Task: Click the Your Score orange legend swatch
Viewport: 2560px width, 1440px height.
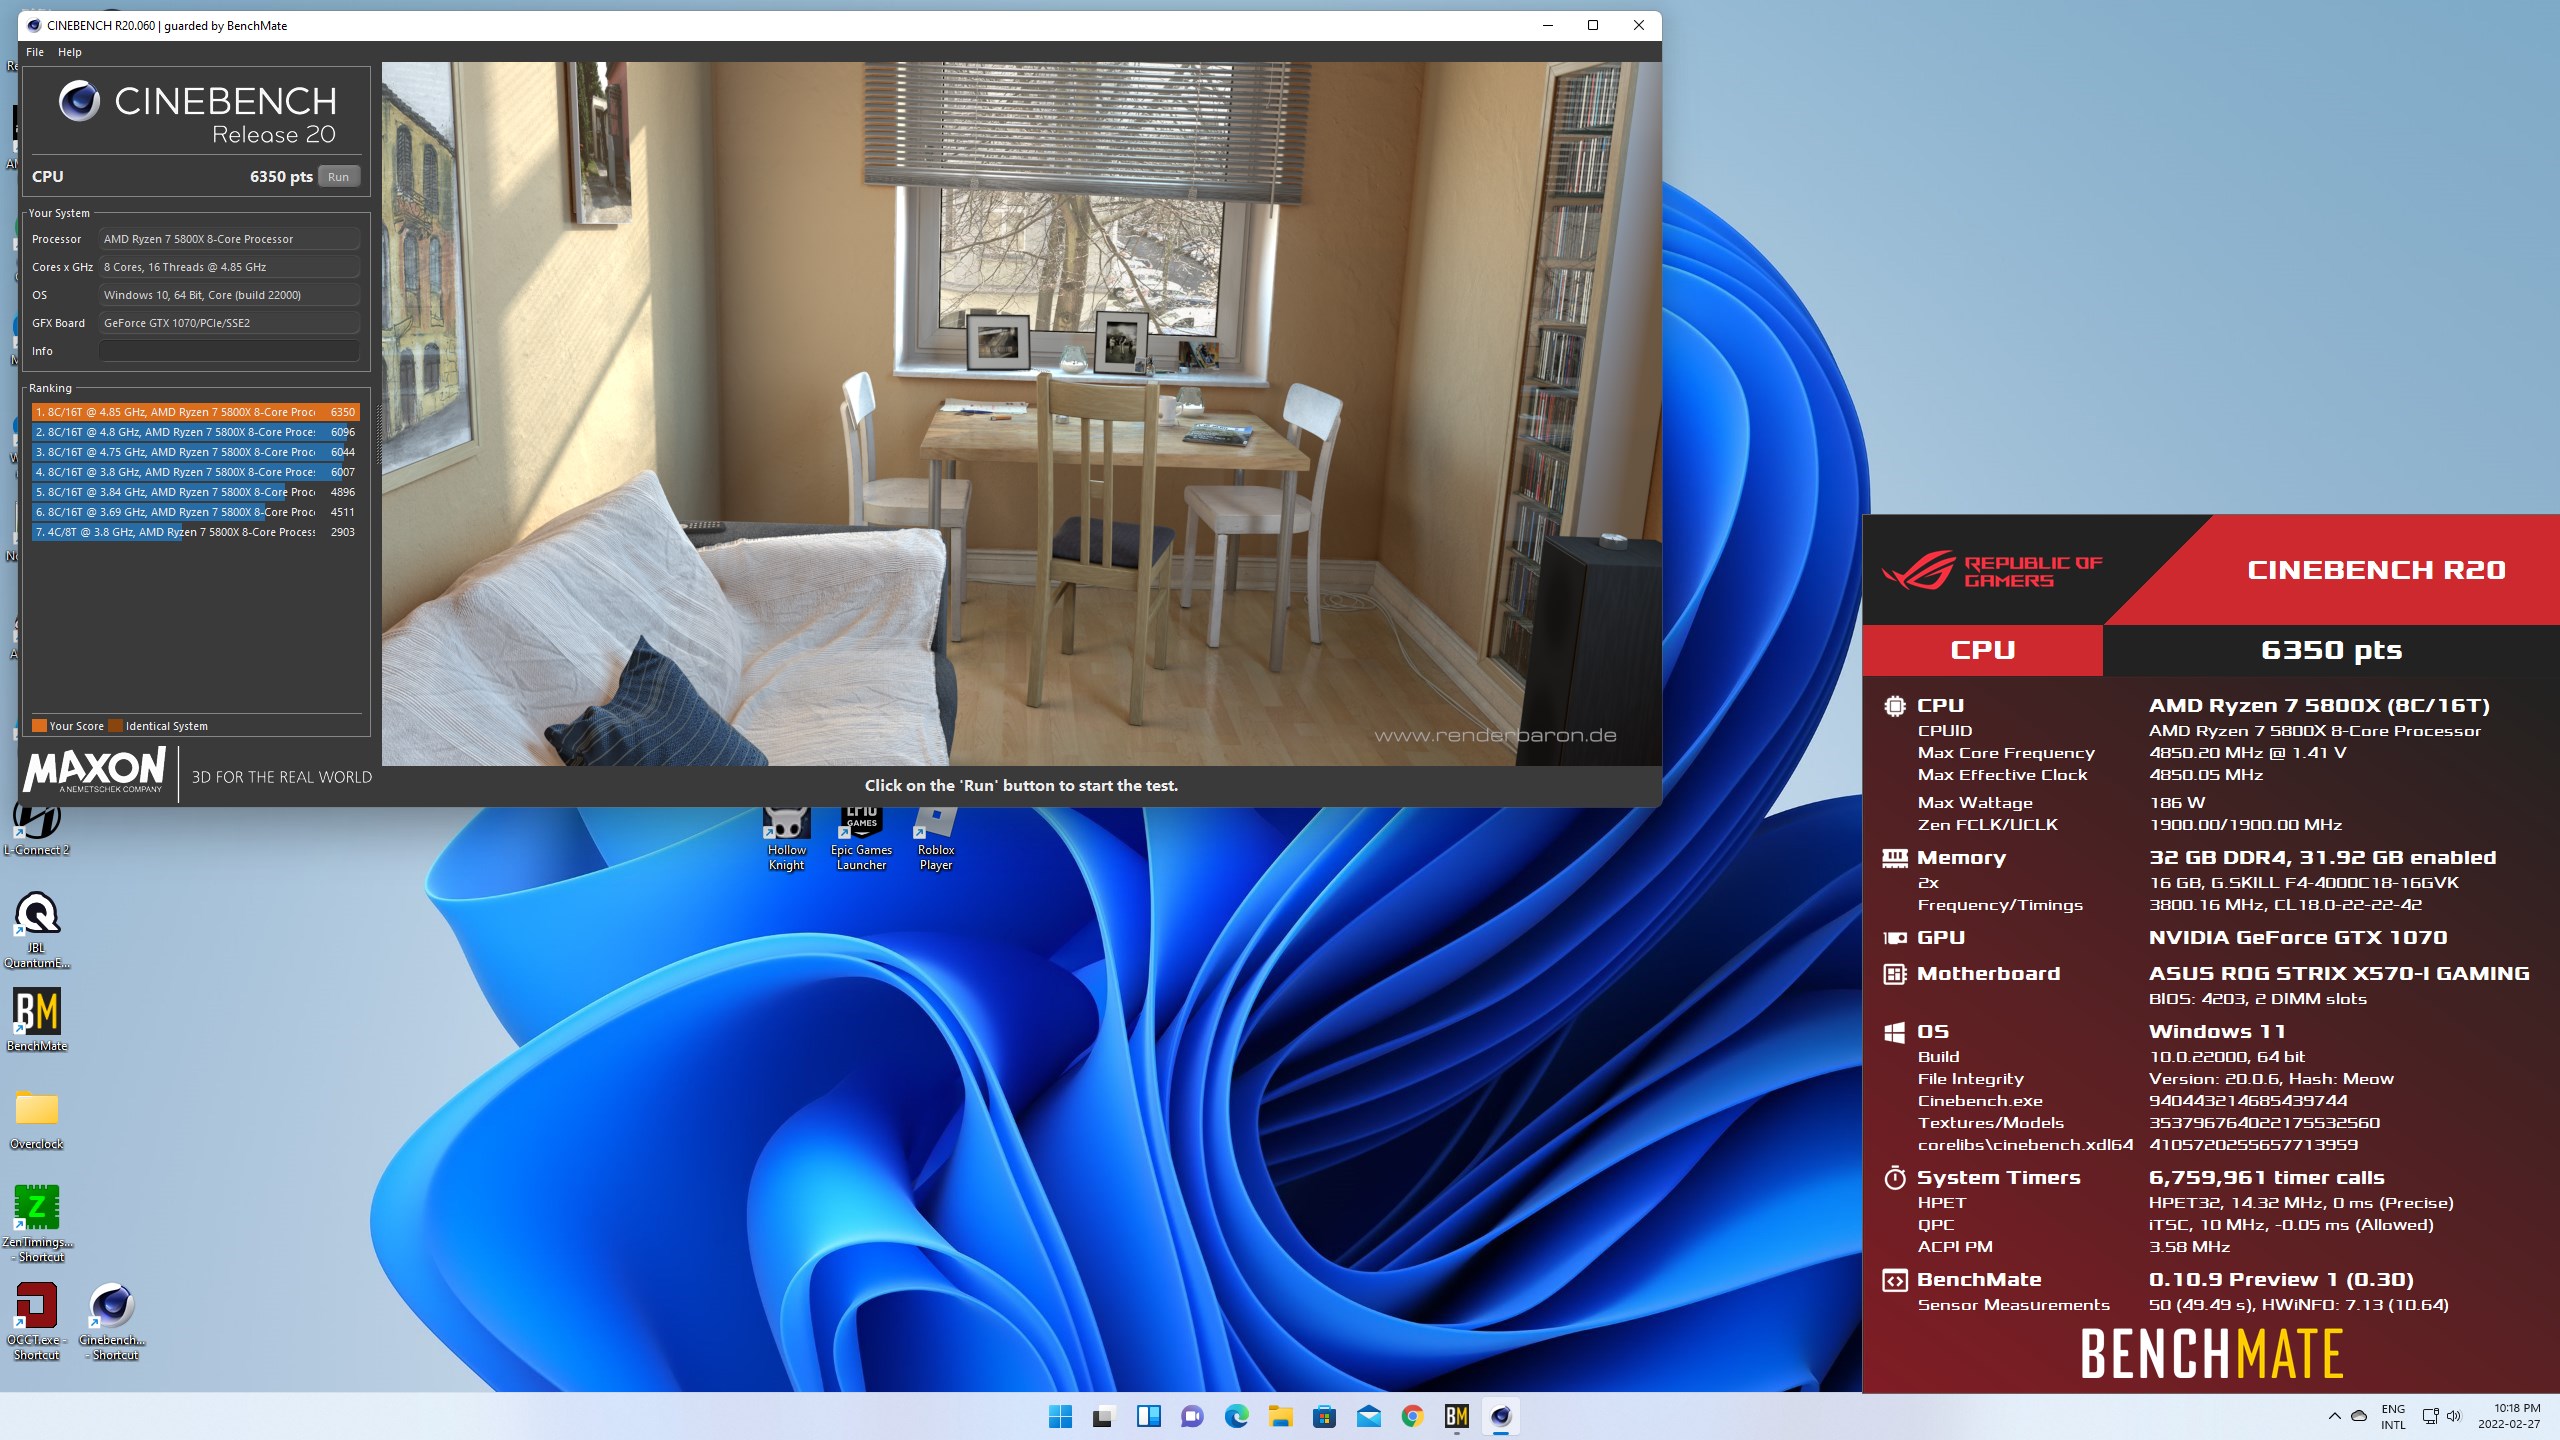Action: (39, 726)
